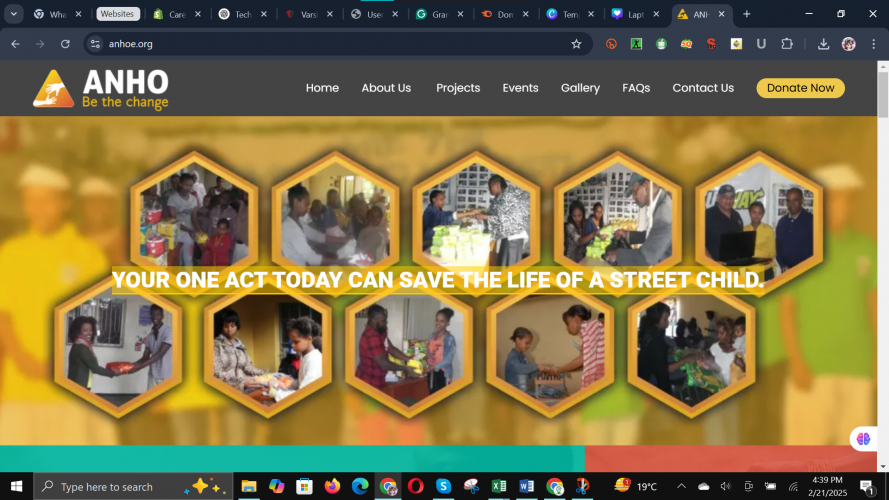Switch to the Wha tab
The height and width of the screenshot is (500, 889).
(58, 14)
